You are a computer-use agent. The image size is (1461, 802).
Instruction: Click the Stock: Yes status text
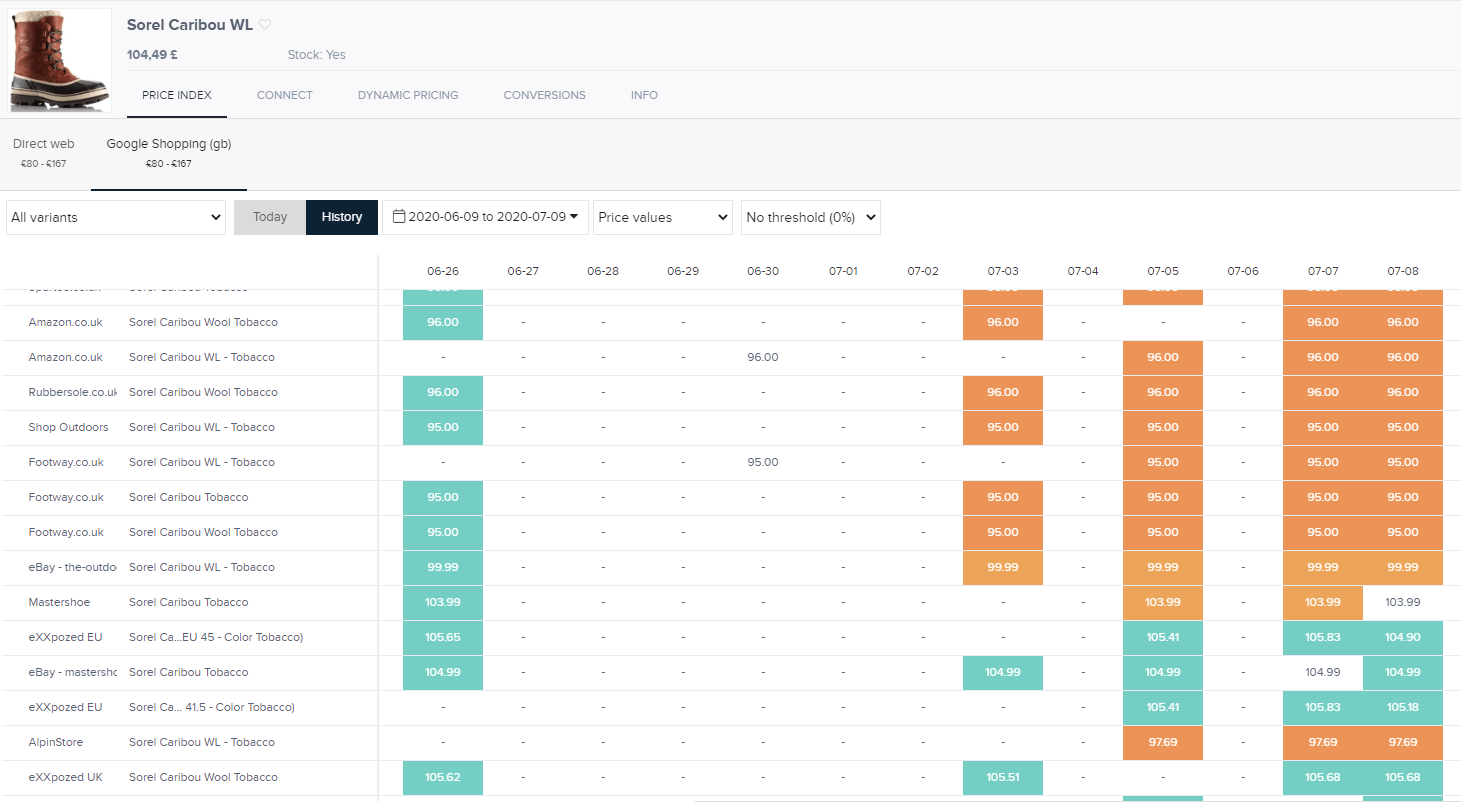(316, 55)
